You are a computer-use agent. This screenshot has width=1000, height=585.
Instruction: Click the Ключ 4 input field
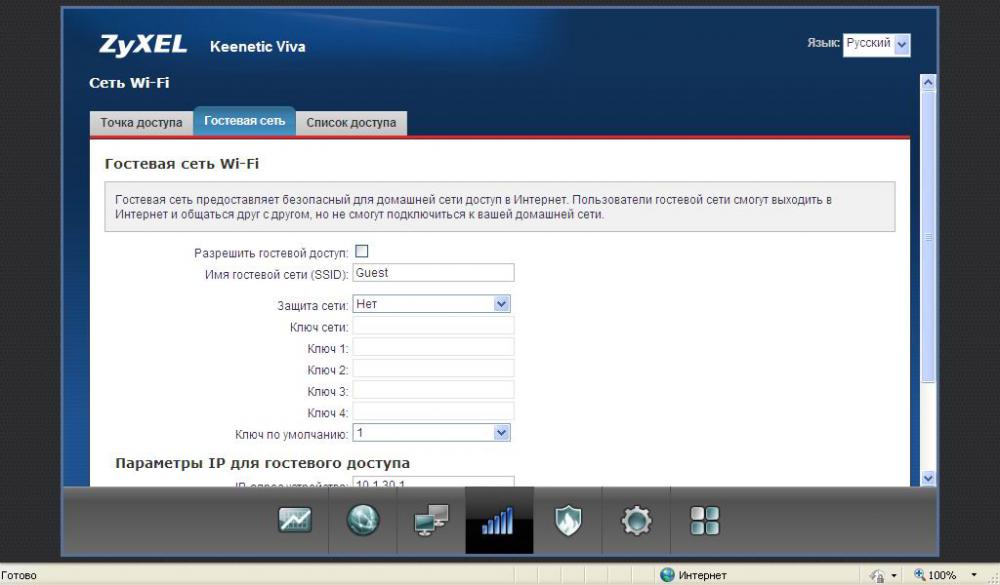433,411
